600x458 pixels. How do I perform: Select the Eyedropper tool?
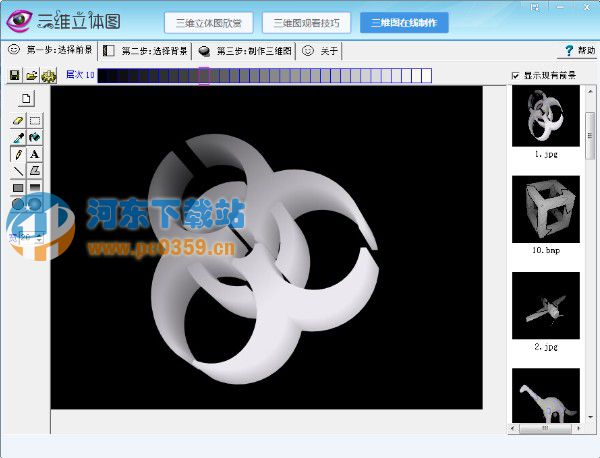pyautogui.click(x=18, y=138)
